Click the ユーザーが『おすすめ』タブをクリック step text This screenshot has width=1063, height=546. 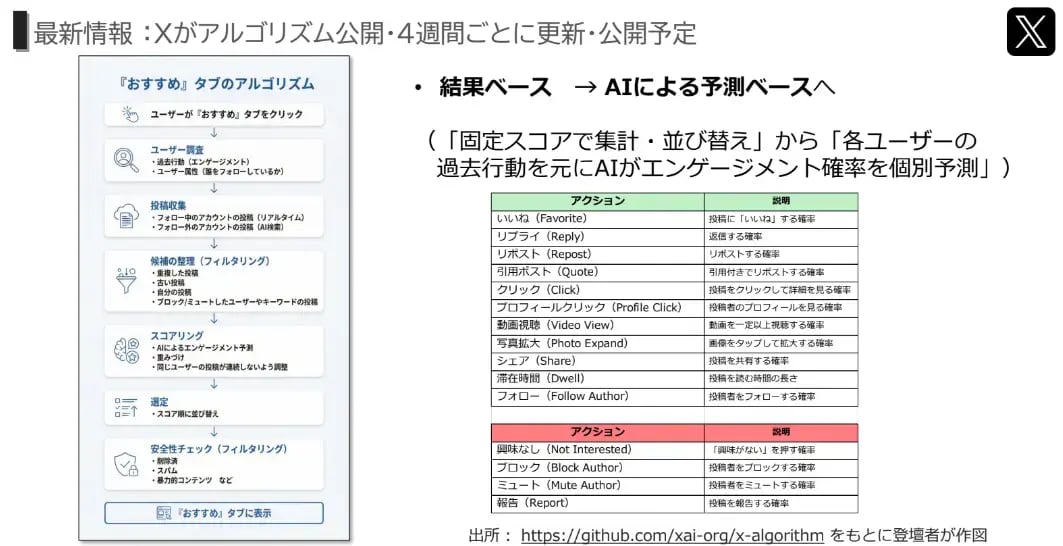tap(226, 114)
